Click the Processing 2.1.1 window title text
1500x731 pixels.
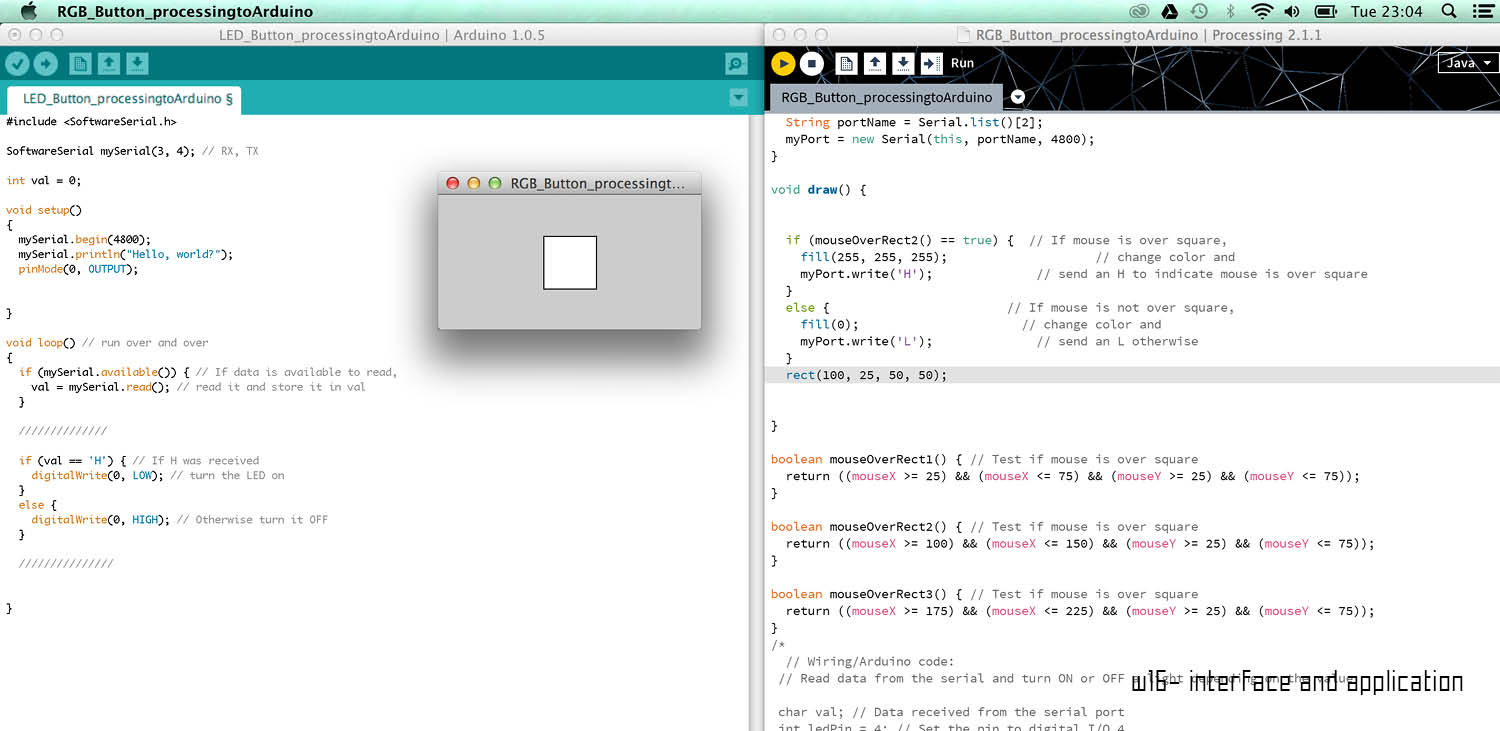pos(1149,35)
